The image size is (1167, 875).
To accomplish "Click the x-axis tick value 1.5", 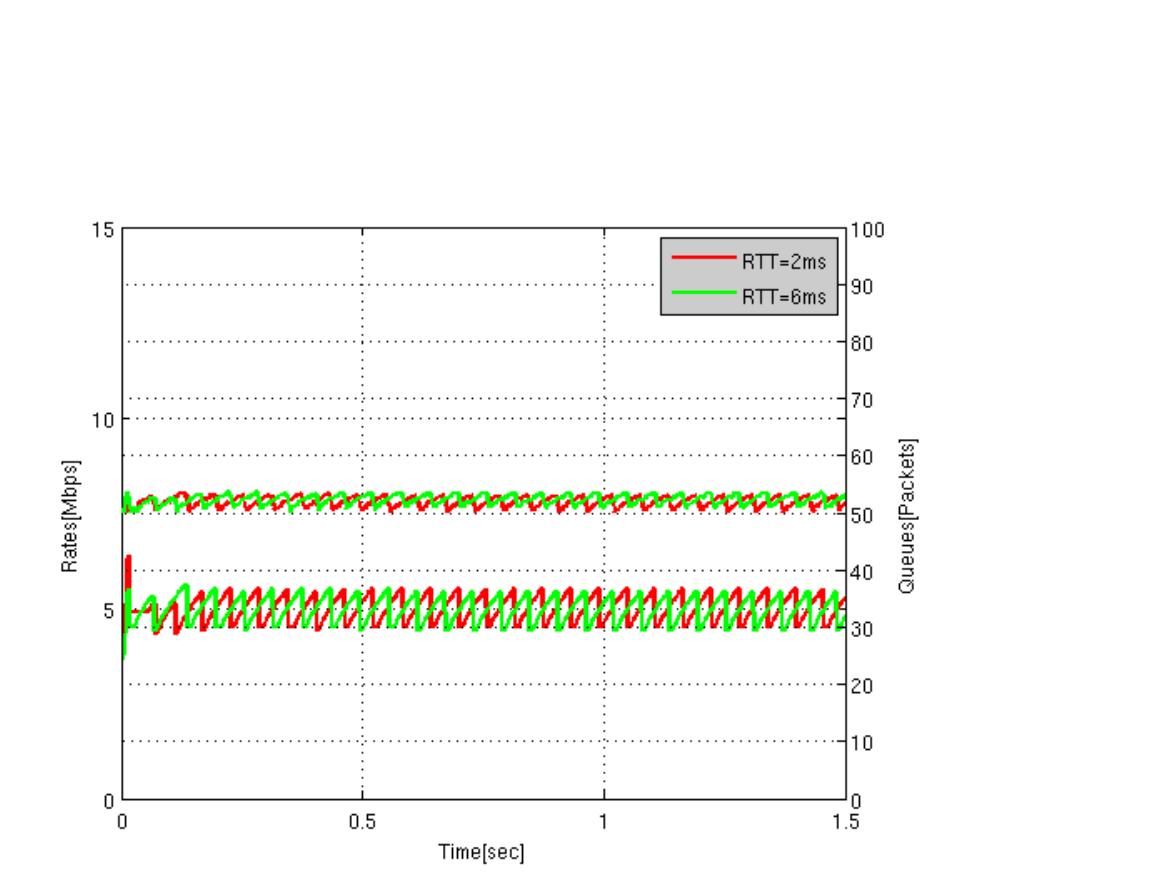I will 845,821.
